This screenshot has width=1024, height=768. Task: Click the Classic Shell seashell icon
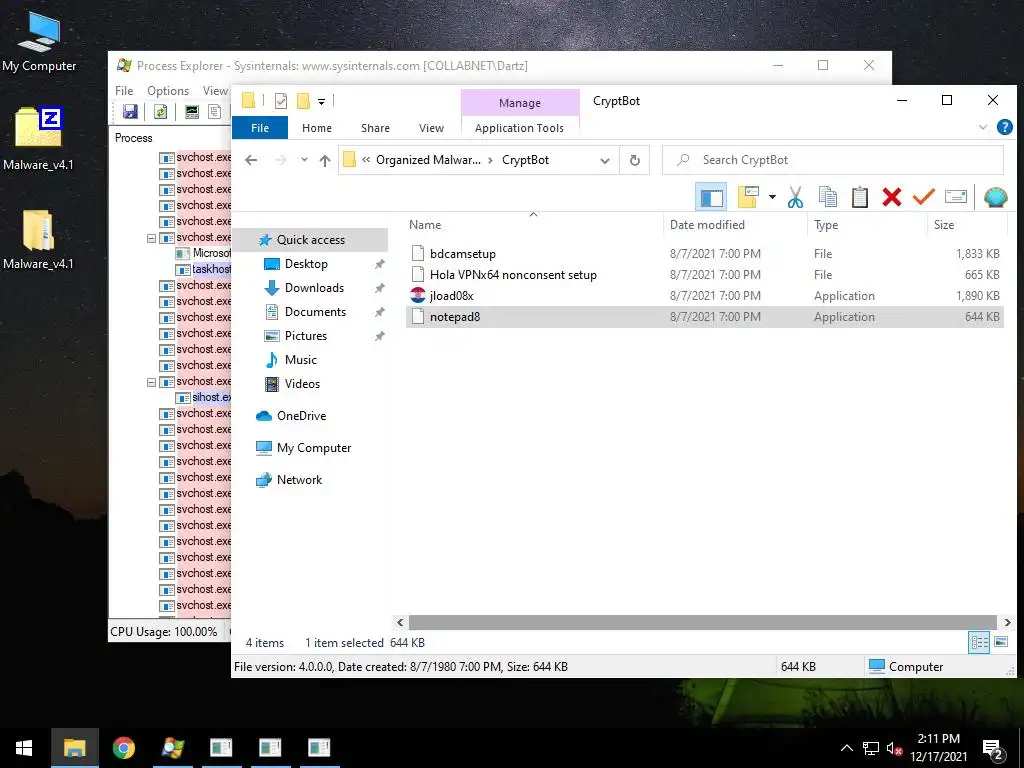coord(995,197)
